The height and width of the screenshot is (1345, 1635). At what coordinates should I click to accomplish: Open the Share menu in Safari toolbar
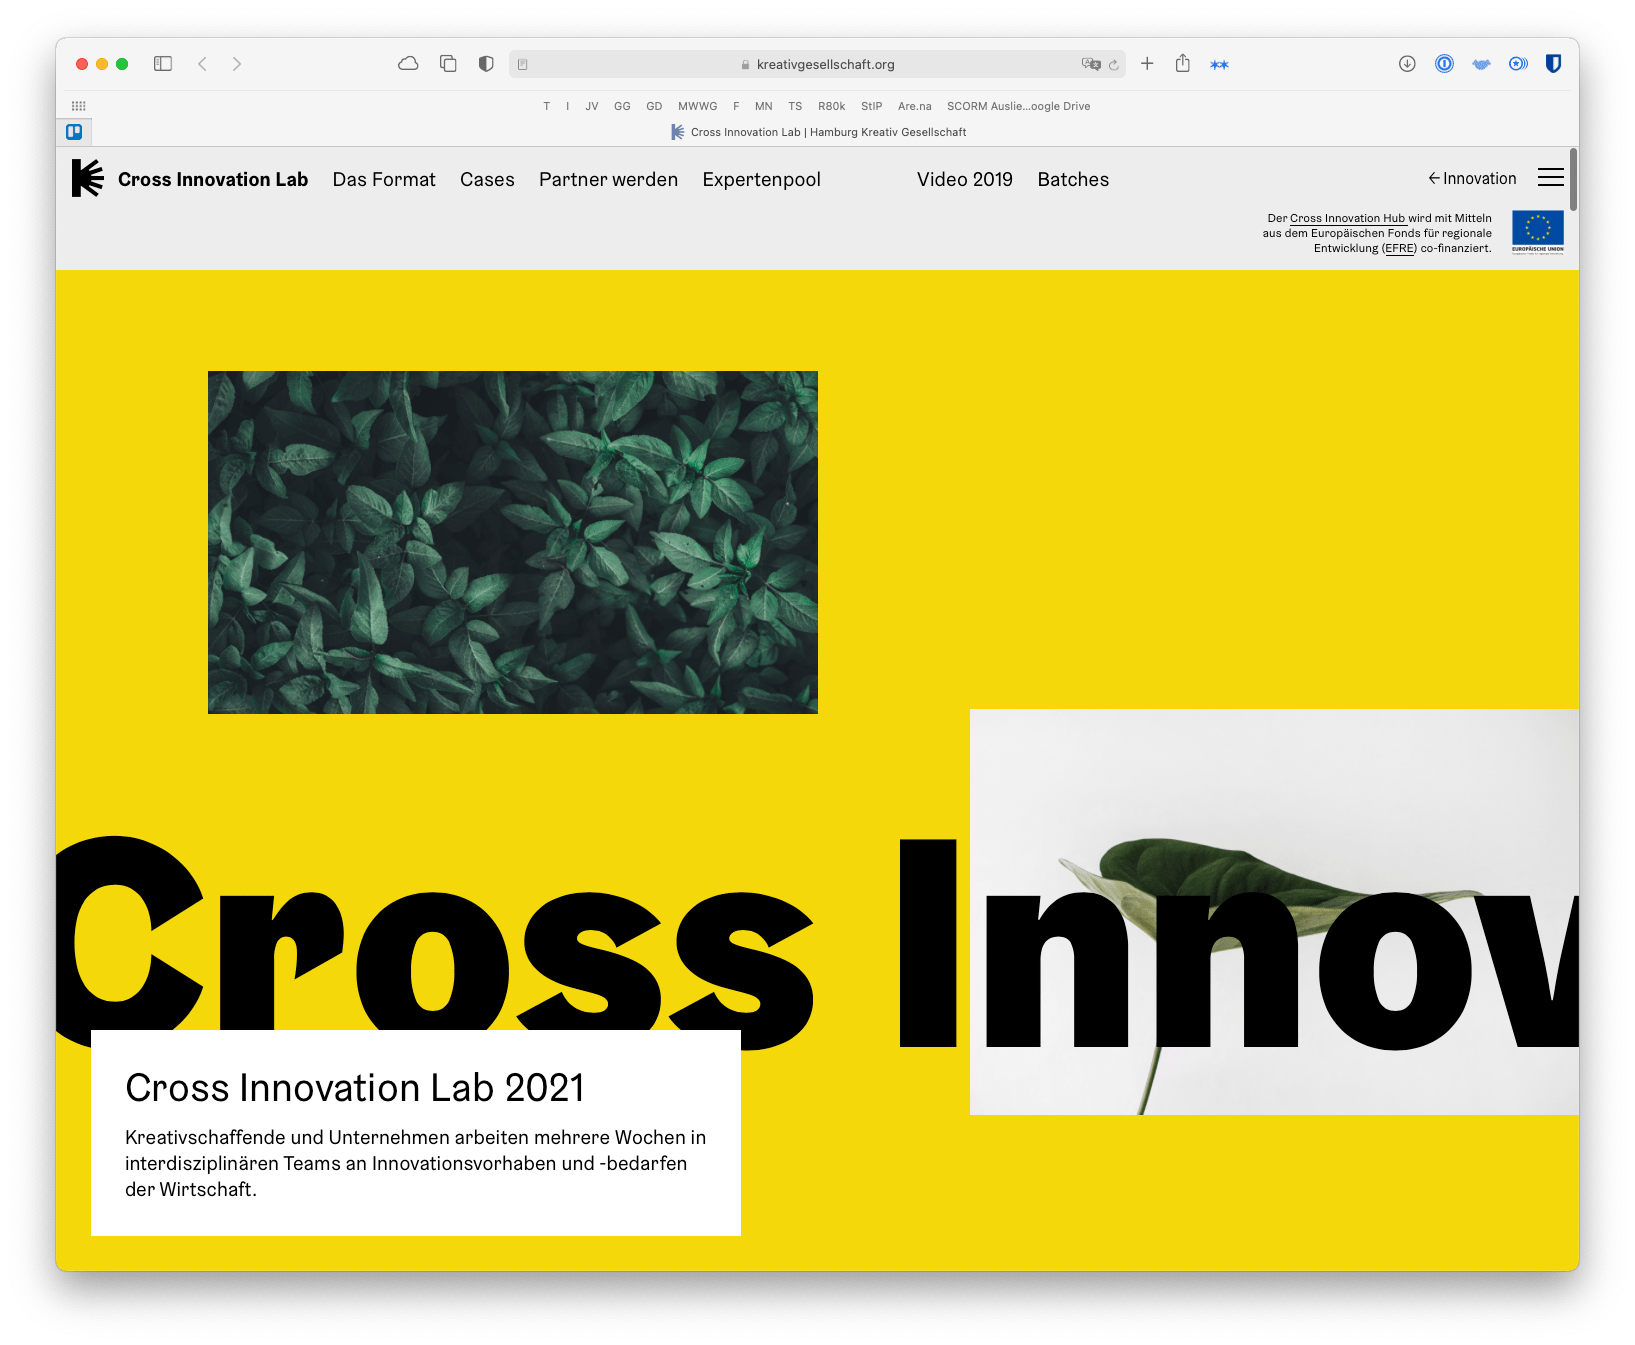coord(1183,63)
